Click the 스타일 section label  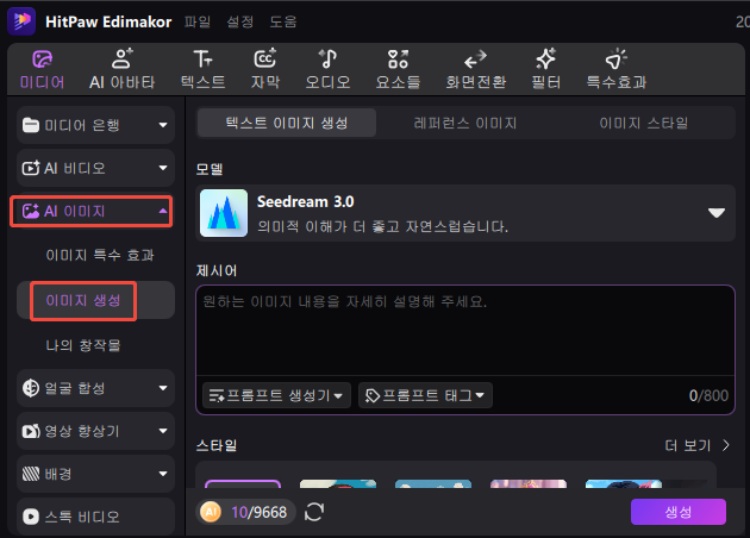(217, 446)
